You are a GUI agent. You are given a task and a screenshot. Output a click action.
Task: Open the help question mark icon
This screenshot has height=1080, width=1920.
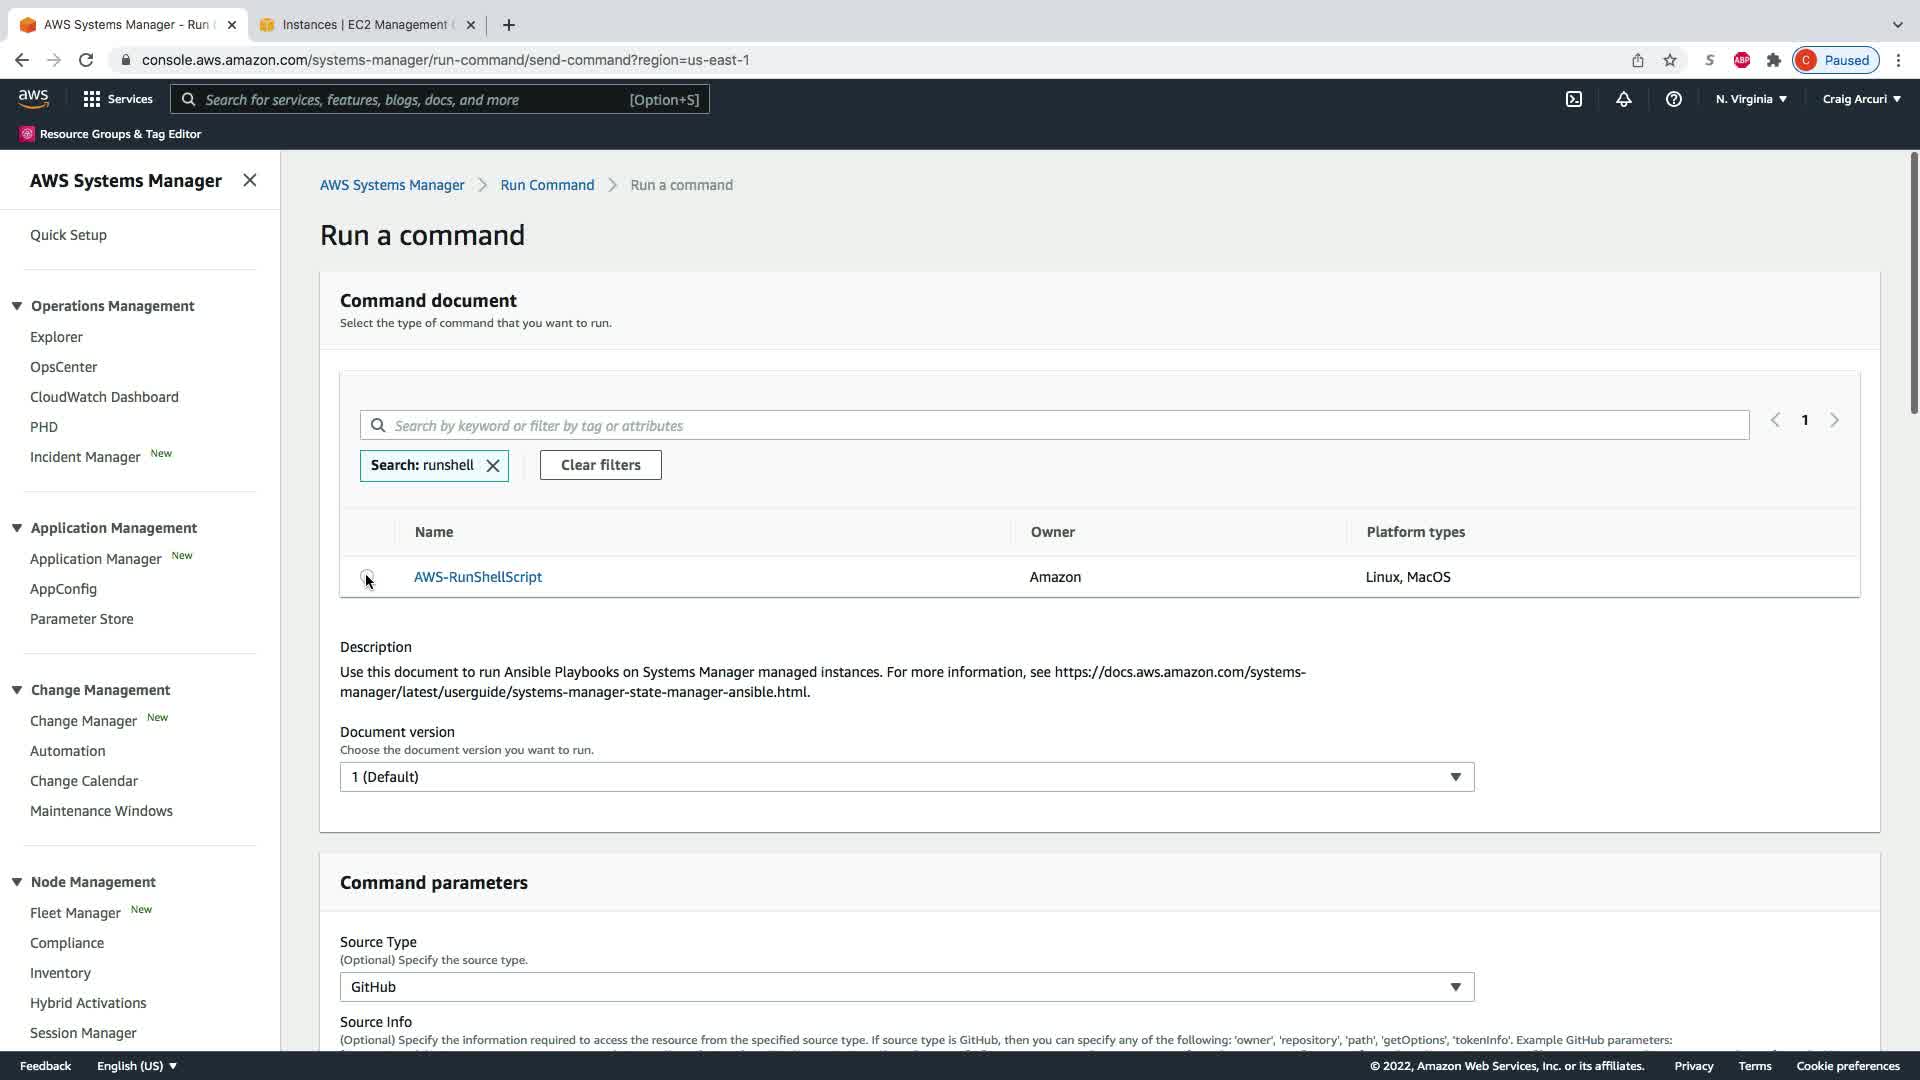pos(1673,99)
